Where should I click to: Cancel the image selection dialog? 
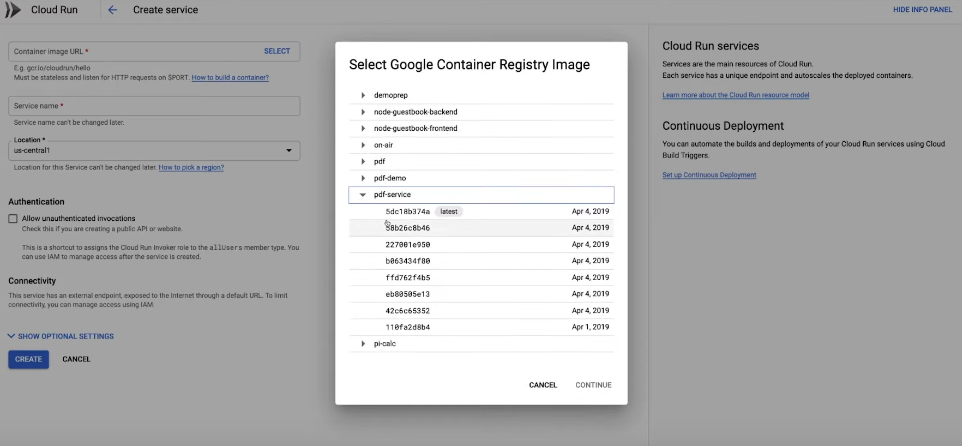click(x=543, y=385)
